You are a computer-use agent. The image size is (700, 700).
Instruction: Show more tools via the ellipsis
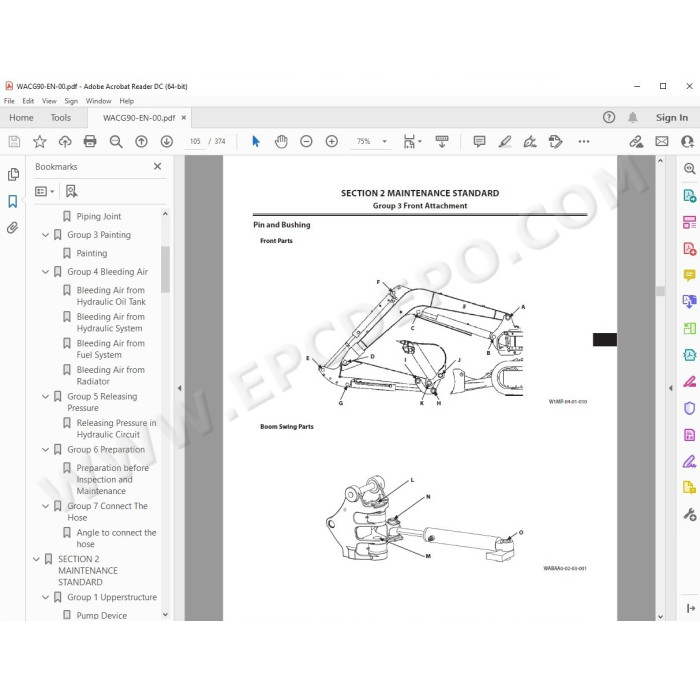tap(584, 142)
